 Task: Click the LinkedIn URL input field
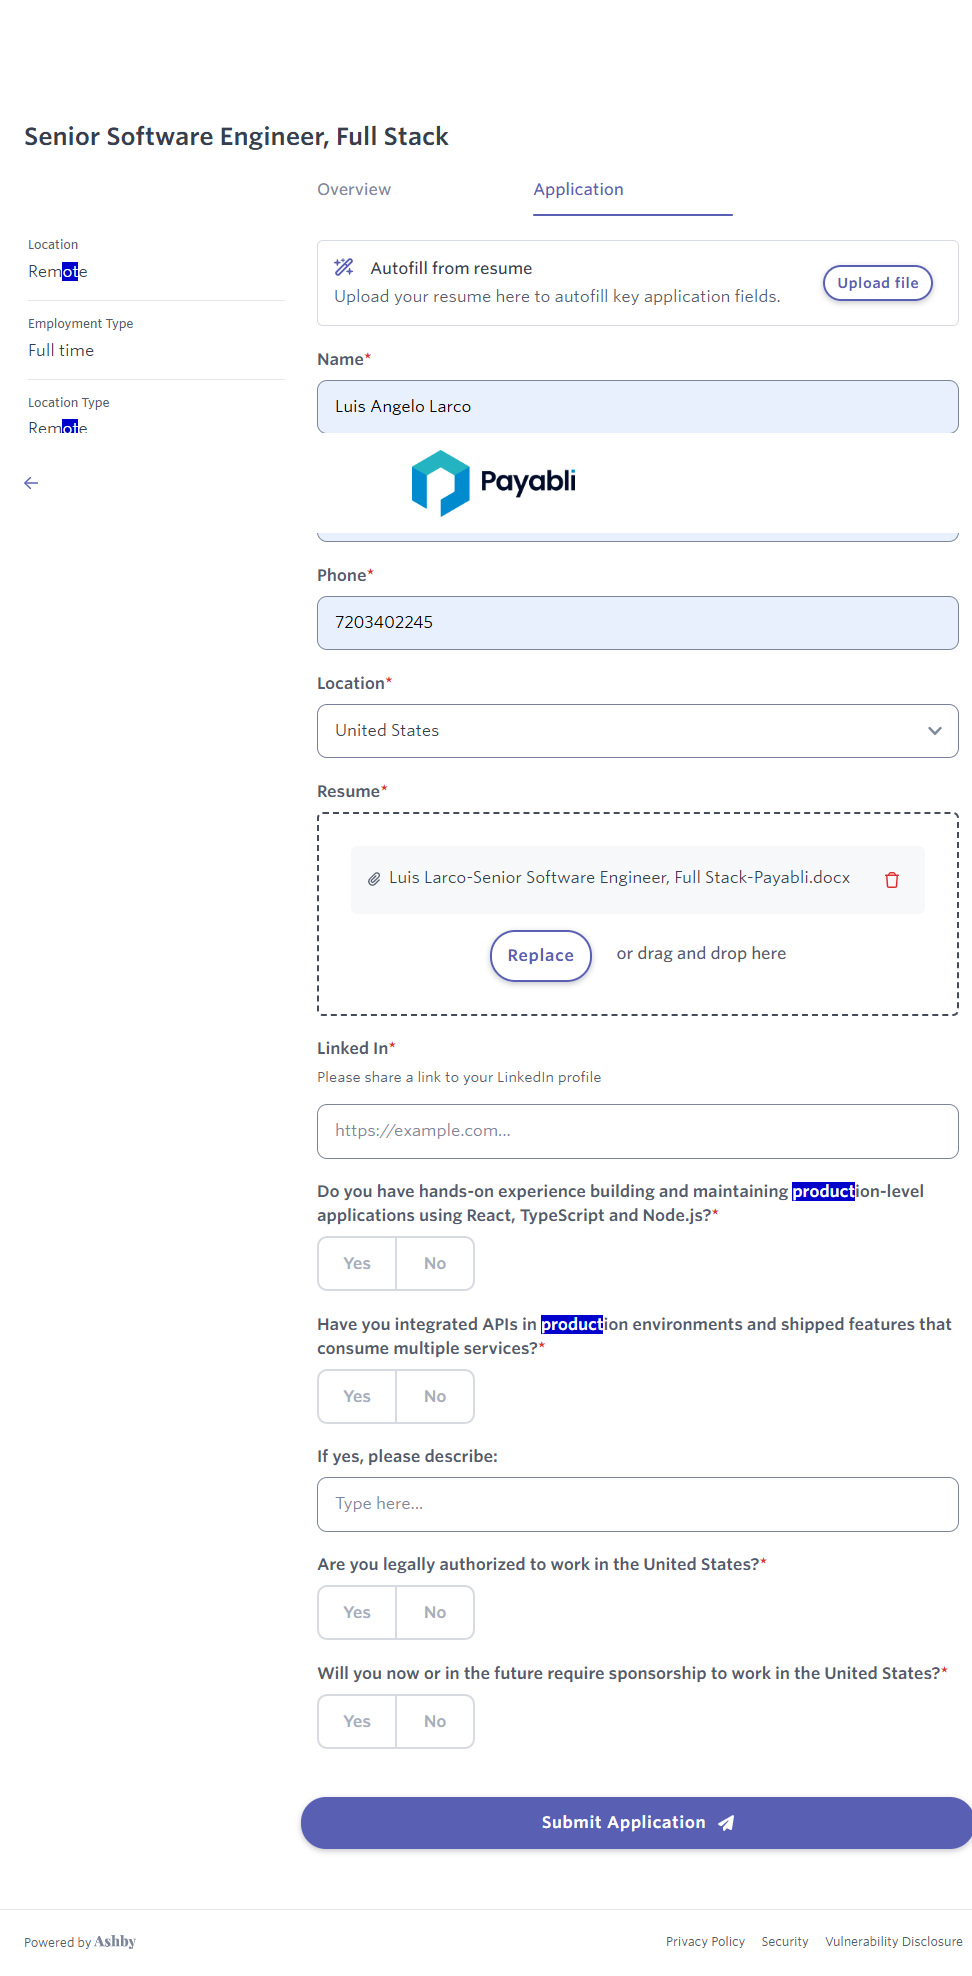pyautogui.click(x=637, y=1131)
